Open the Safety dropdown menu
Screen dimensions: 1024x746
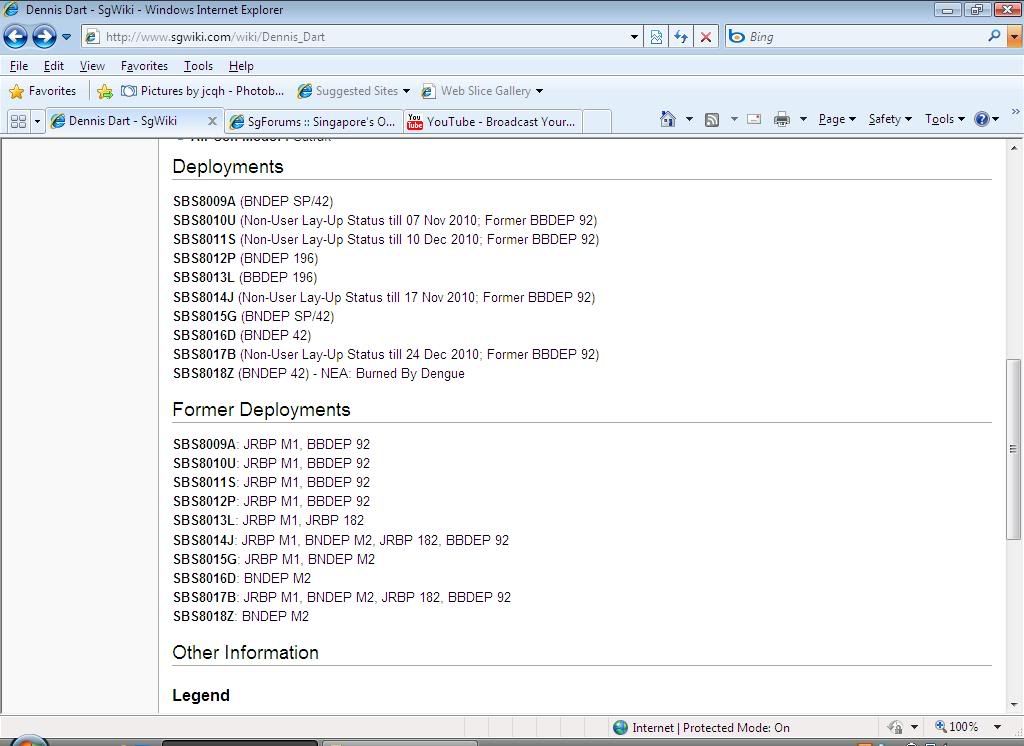coord(889,119)
